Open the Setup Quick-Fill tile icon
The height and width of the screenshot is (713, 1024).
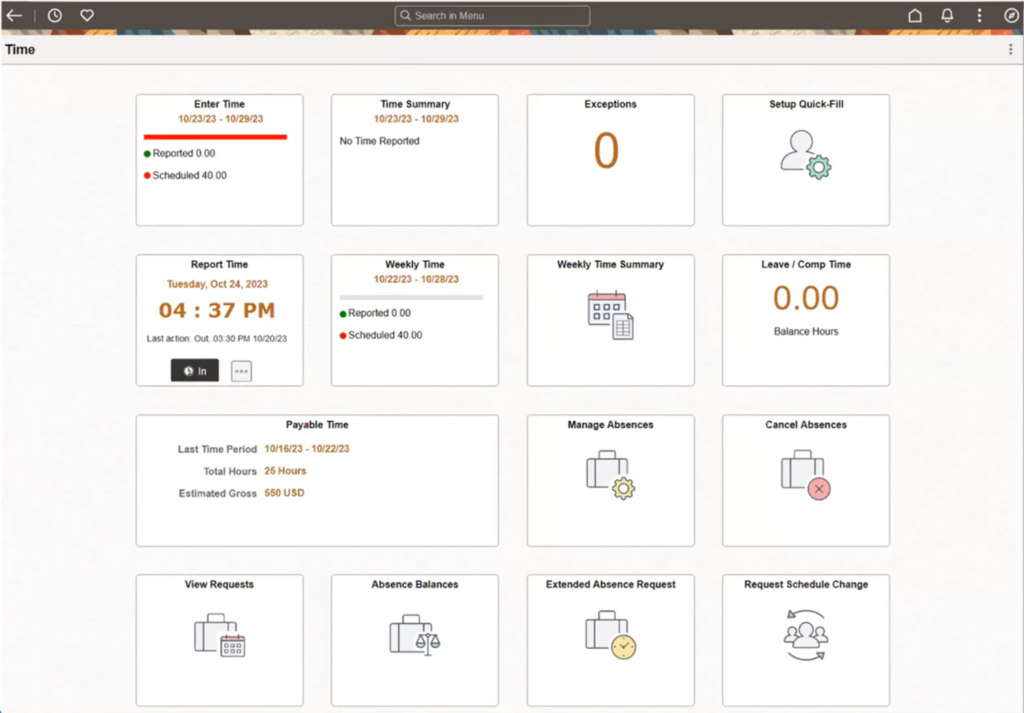pos(805,160)
